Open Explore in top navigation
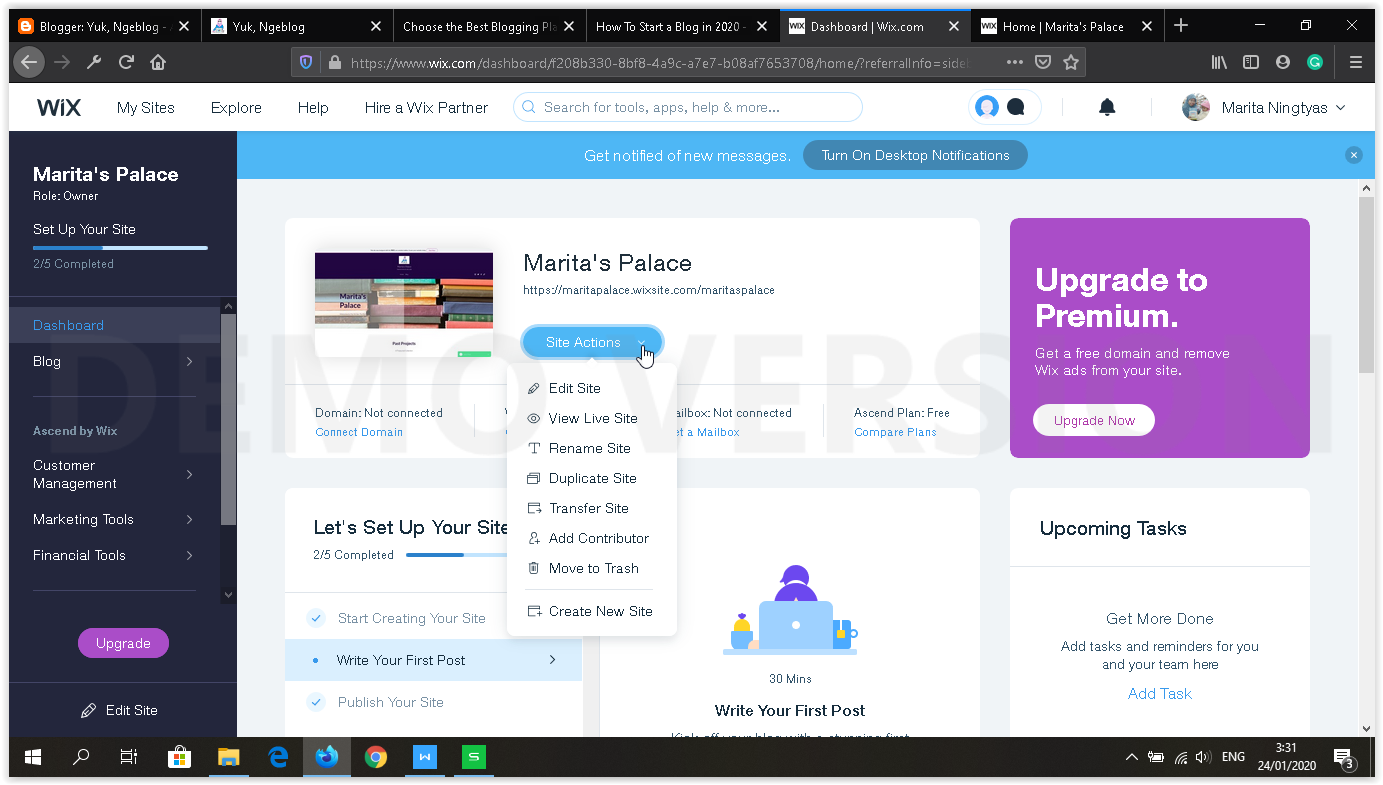The image size is (1383, 785). tap(236, 108)
